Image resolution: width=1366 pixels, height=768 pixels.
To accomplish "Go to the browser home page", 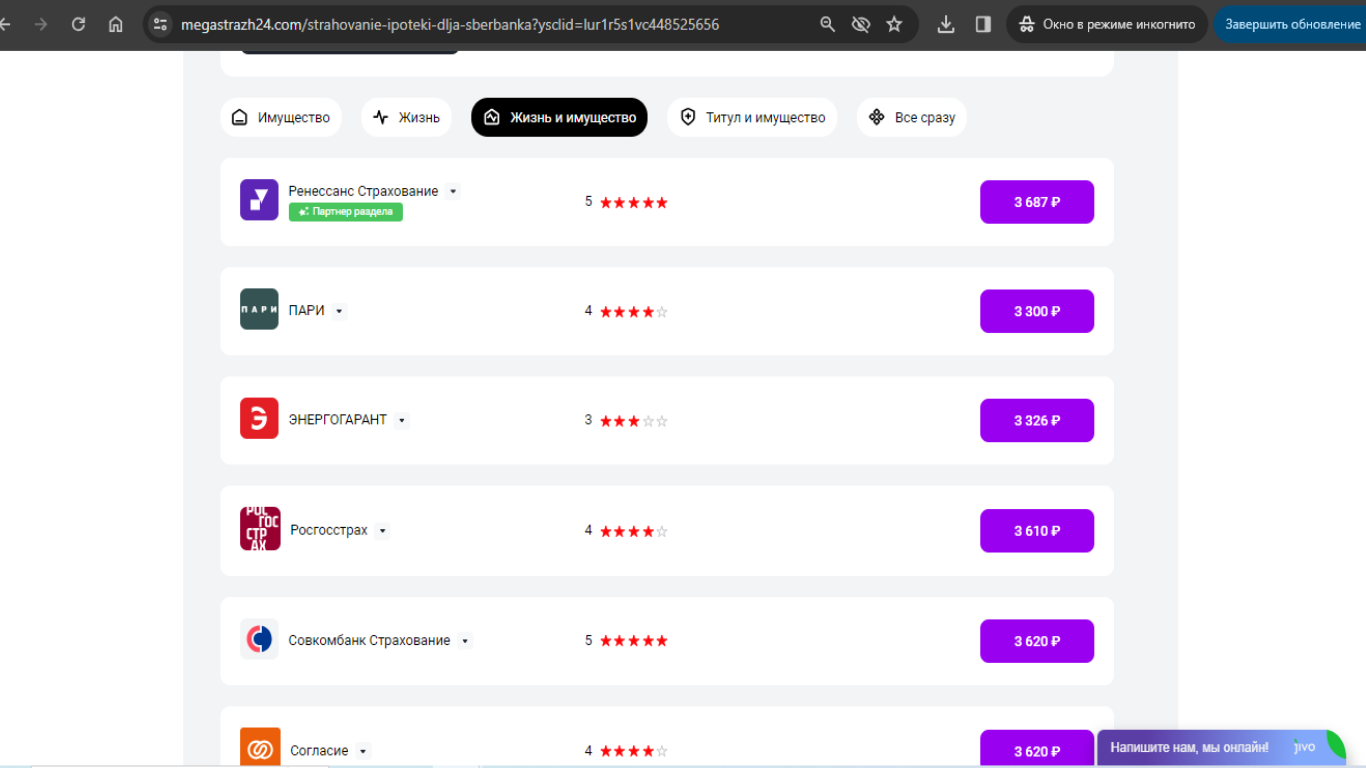I will coord(116,24).
